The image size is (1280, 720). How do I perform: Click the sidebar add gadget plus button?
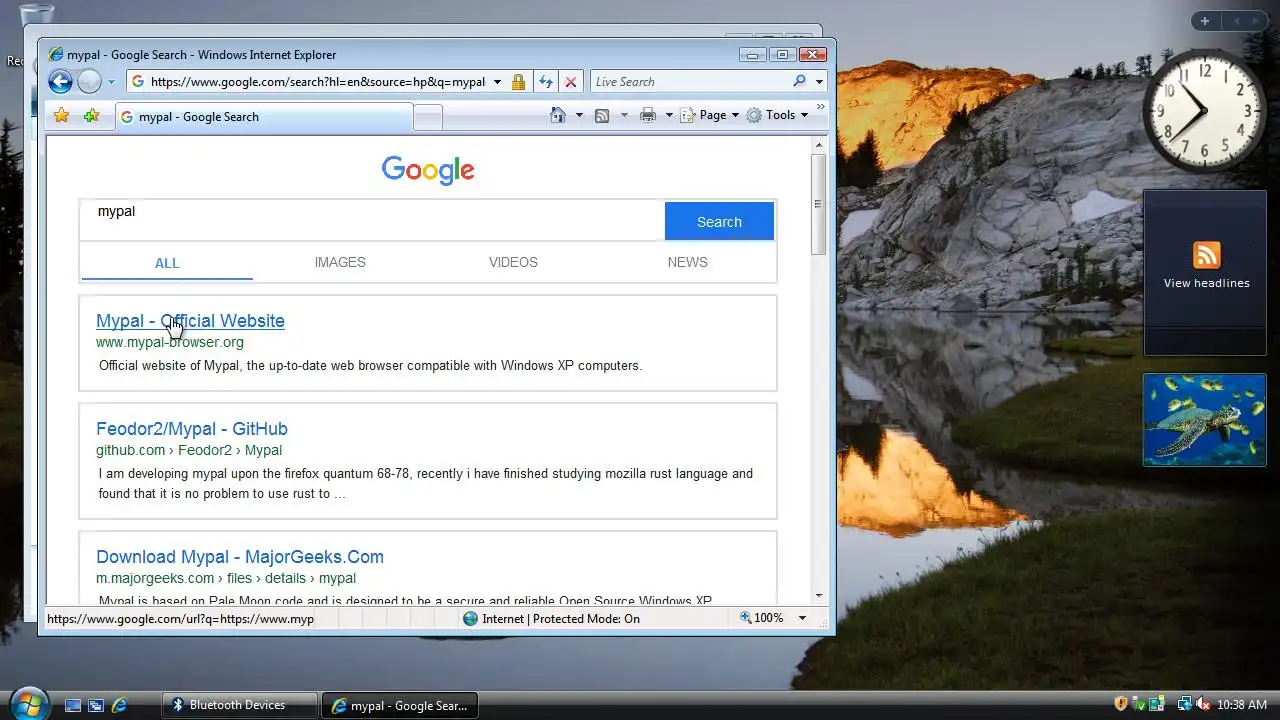point(1205,21)
